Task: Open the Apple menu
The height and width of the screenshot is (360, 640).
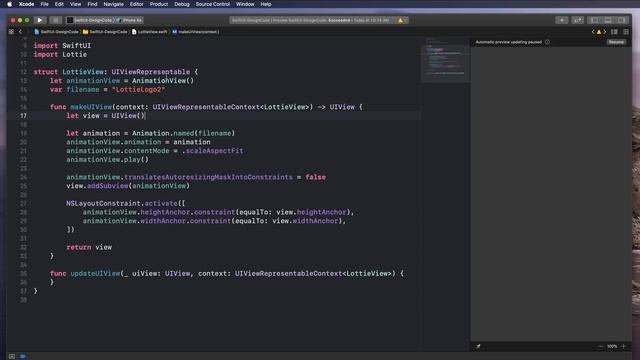Action: [9, 4]
